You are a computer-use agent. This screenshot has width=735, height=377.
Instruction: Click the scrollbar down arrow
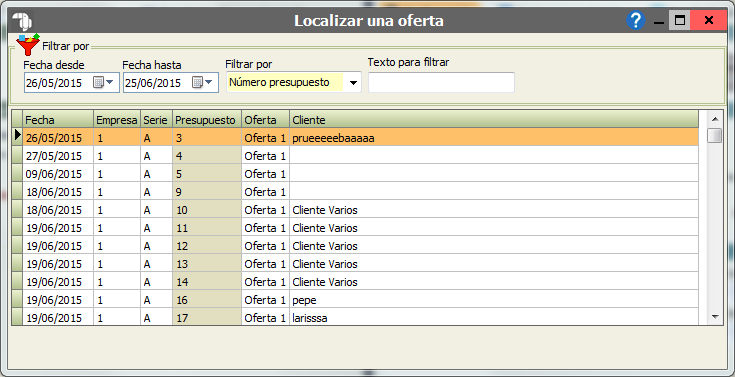[715, 317]
